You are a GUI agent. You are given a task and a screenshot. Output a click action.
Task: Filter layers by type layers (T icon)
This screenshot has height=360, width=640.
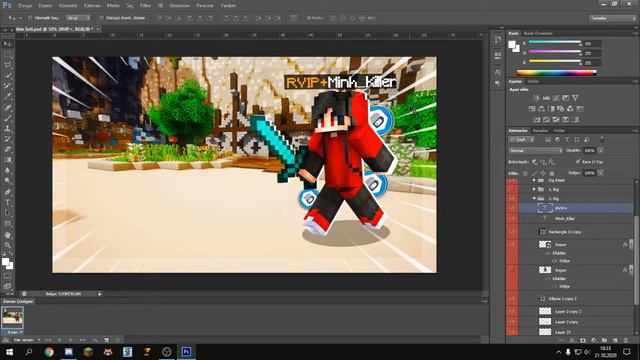click(x=567, y=140)
